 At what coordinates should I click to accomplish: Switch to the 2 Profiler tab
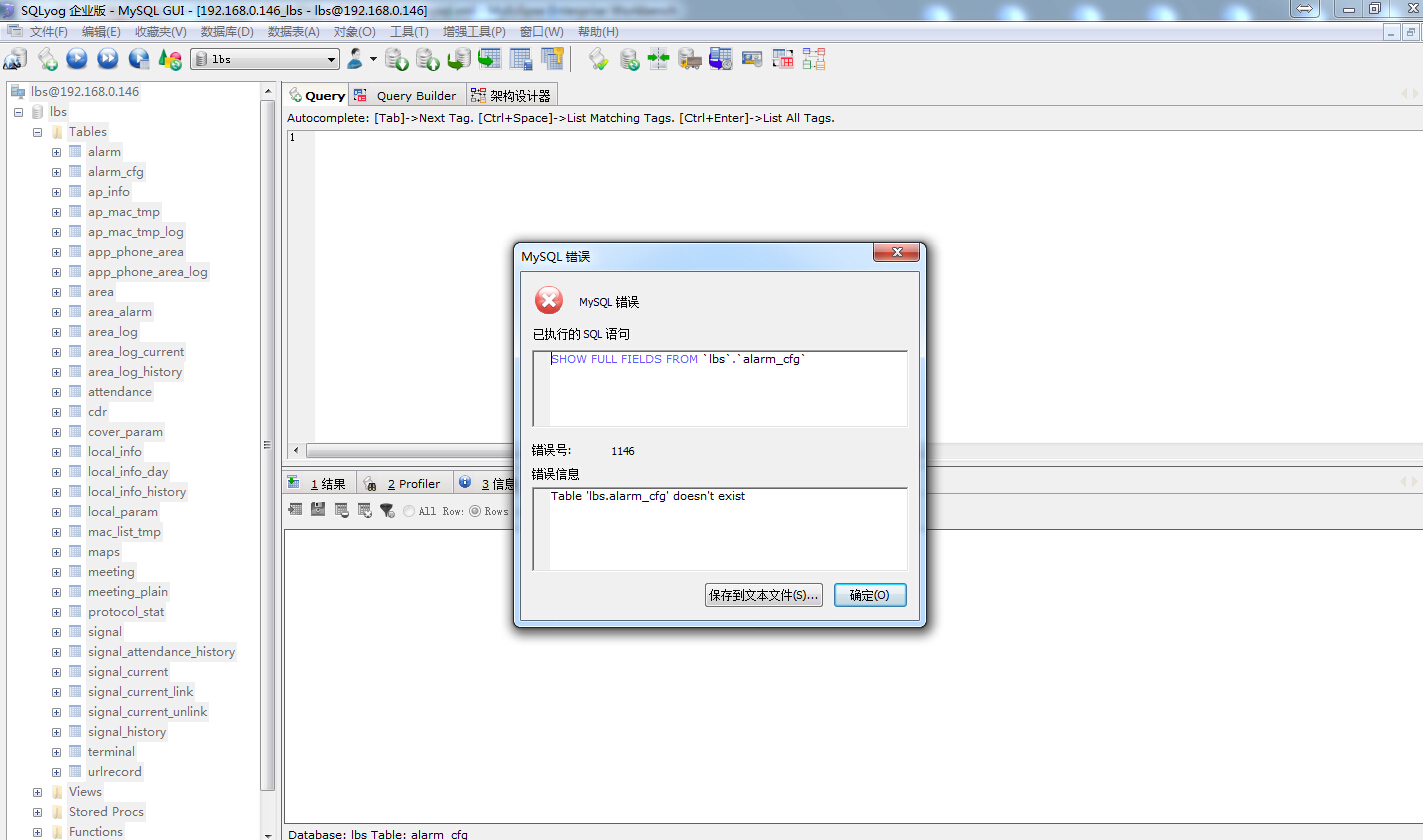pyautogui.click(x=404, y=484)
